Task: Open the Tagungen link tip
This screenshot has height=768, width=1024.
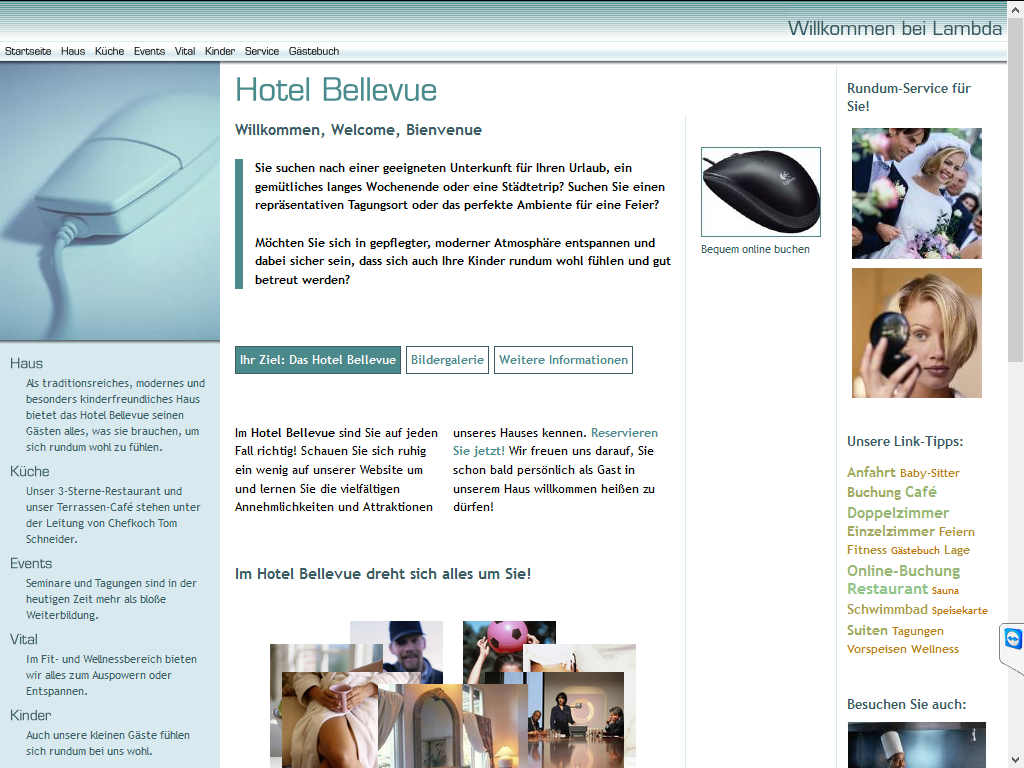Action: [918, 631]
